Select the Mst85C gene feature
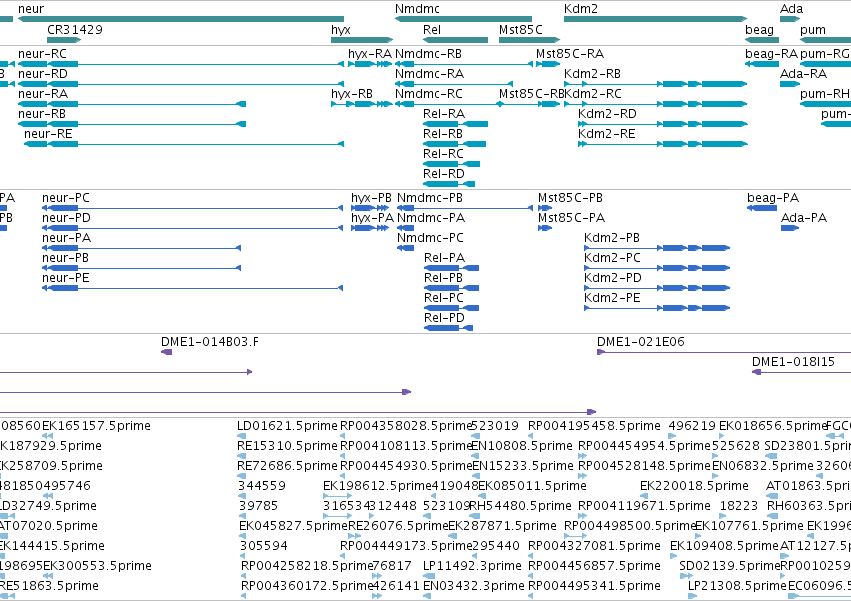This screenshot has height=601, width=851. coord(529,40)
